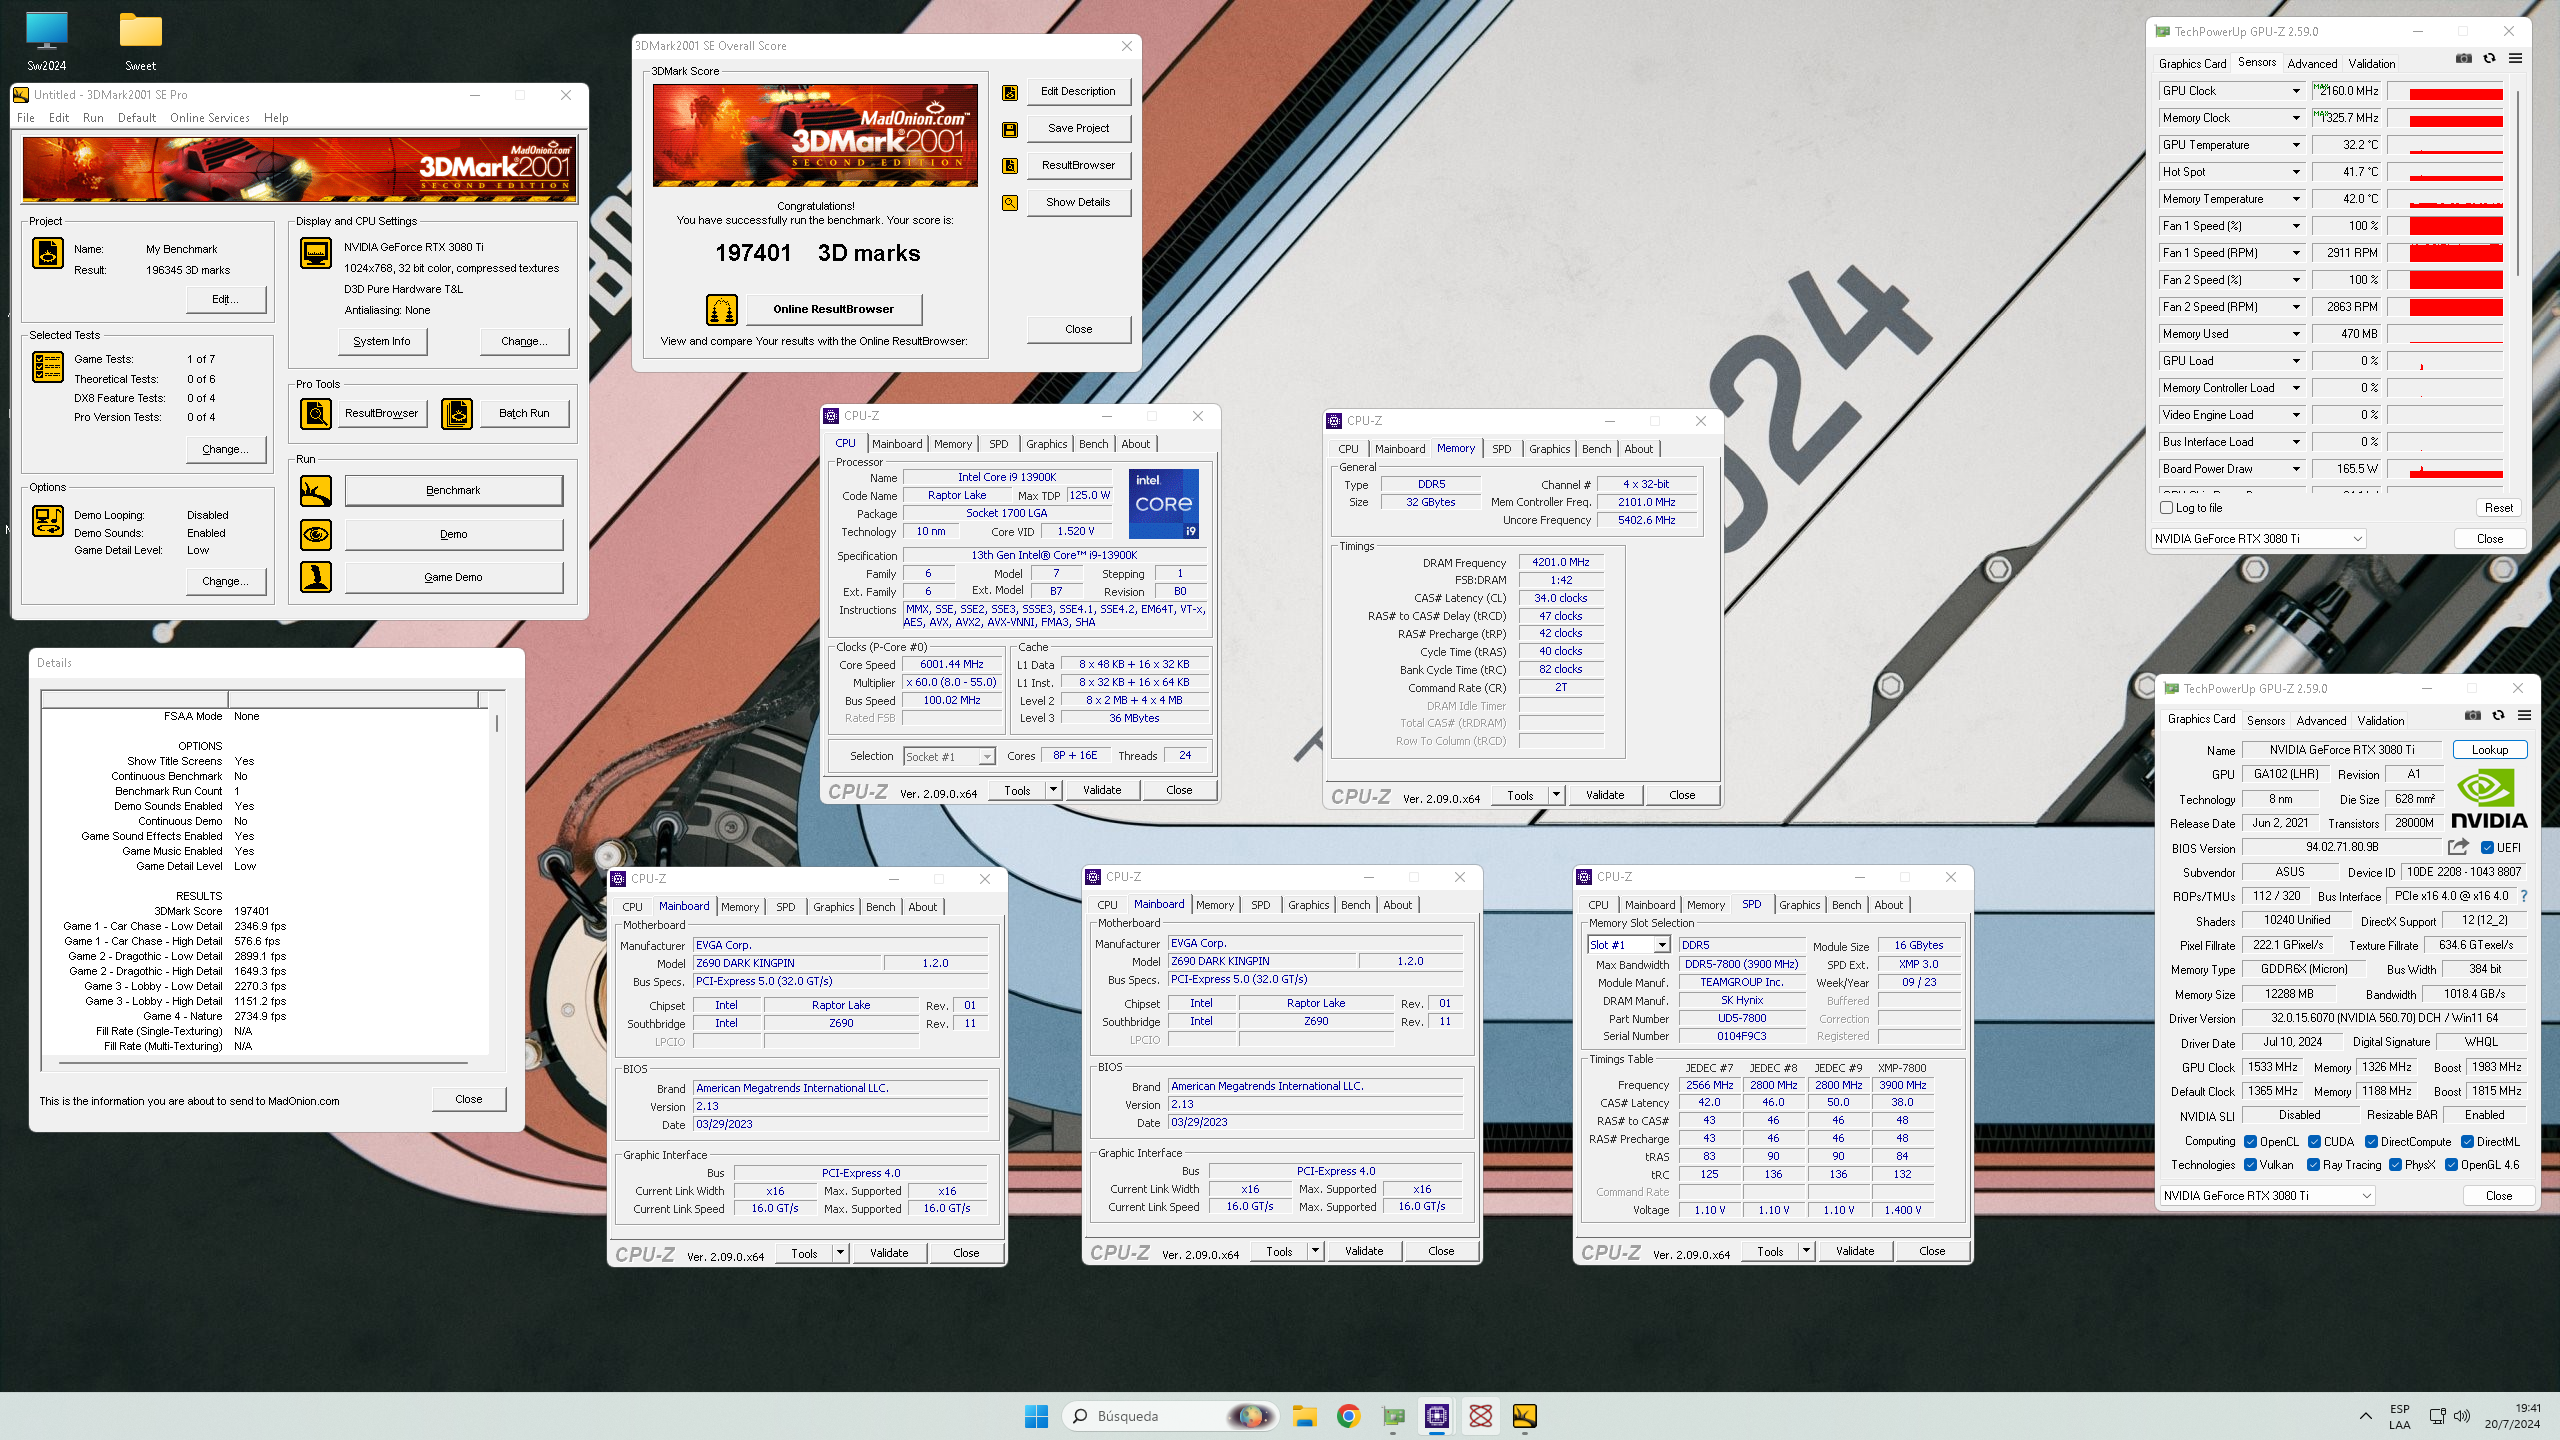Image resolution: width=2560 pixels, height=1440 pixels.
Task: Click the Benchmark run icon in 3DMark
Action: coord(316,491)
